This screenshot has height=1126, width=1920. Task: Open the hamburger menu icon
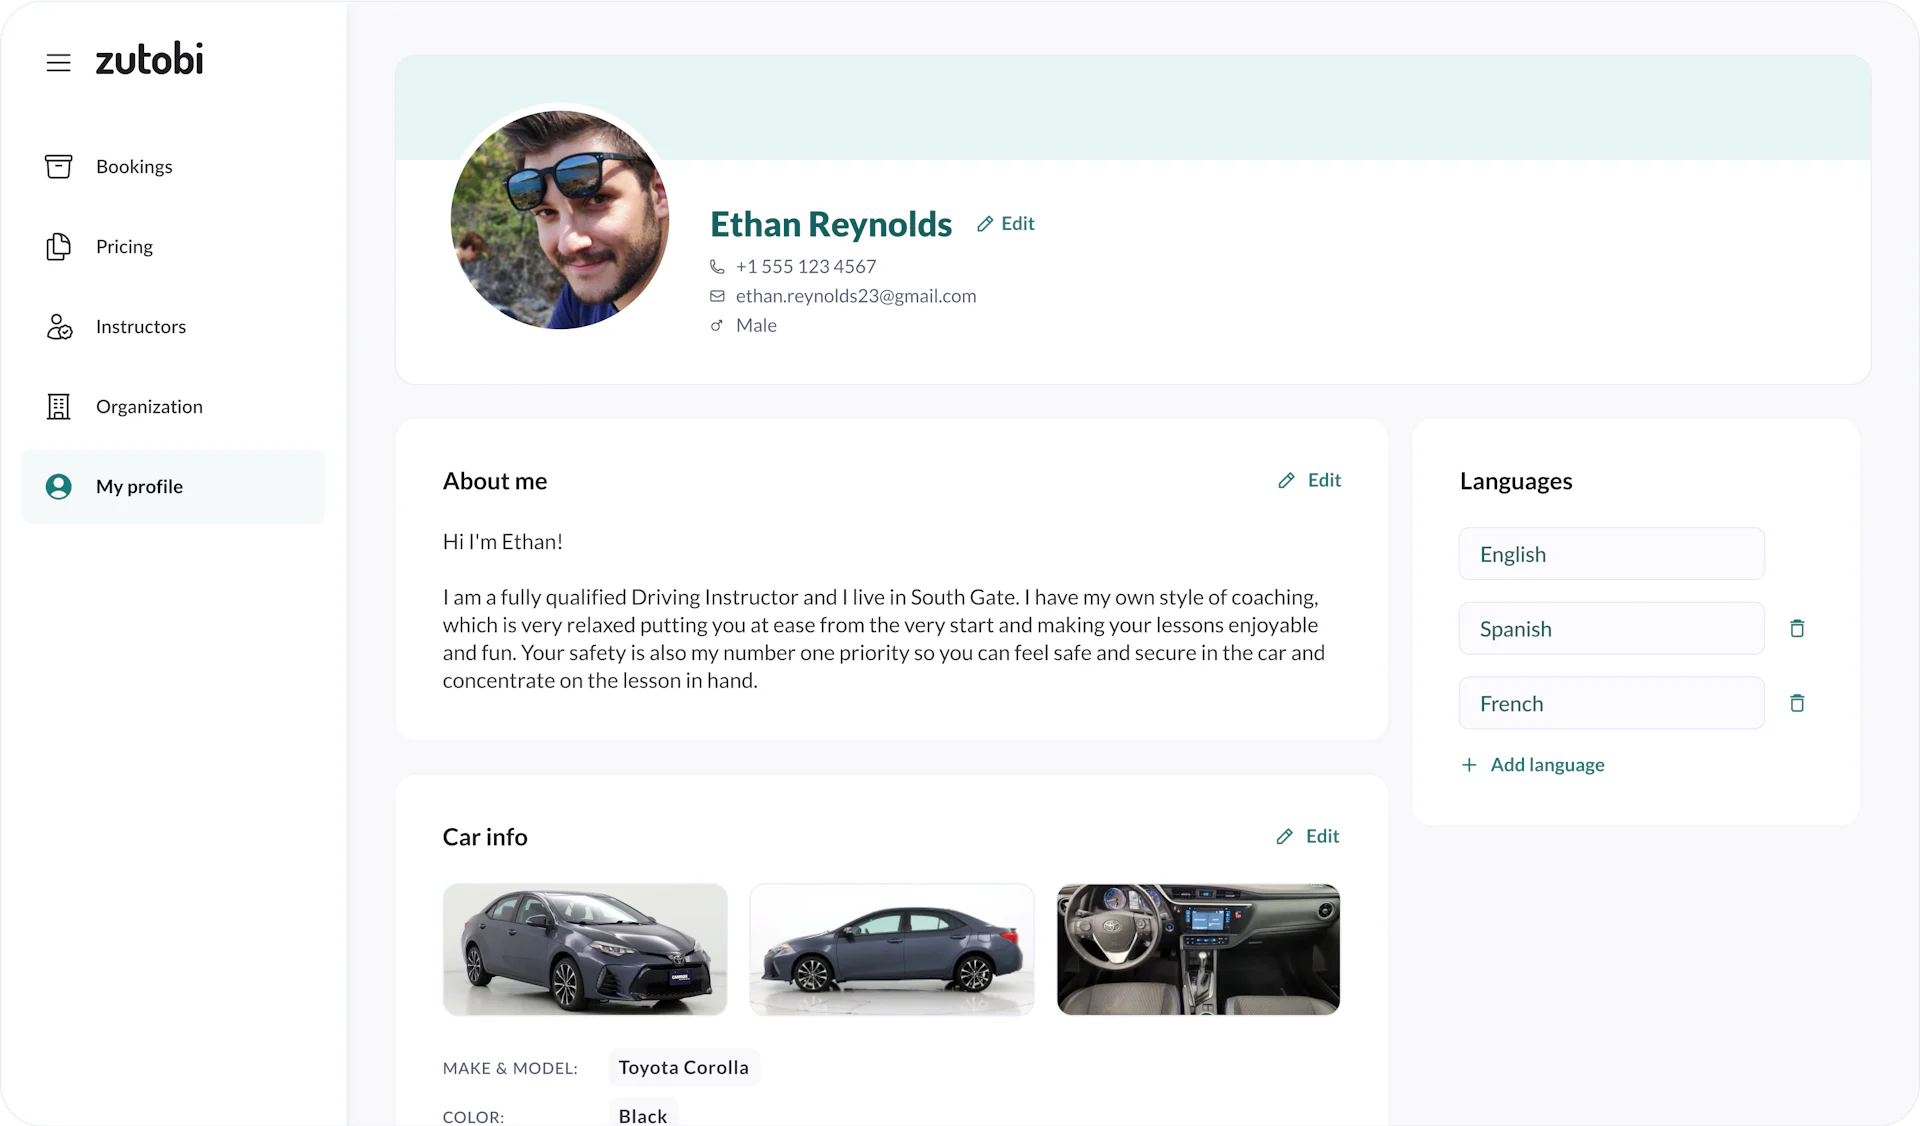click(59, 63)
